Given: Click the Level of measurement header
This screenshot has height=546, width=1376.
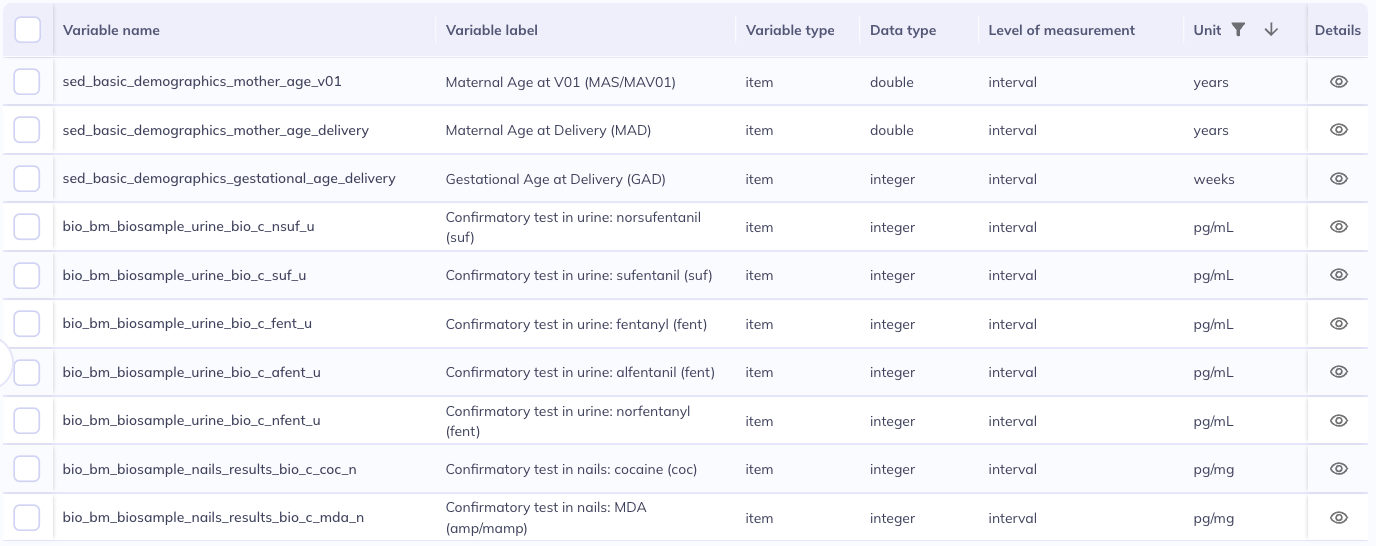Looking at the screenshot, I should point(1061,30).
